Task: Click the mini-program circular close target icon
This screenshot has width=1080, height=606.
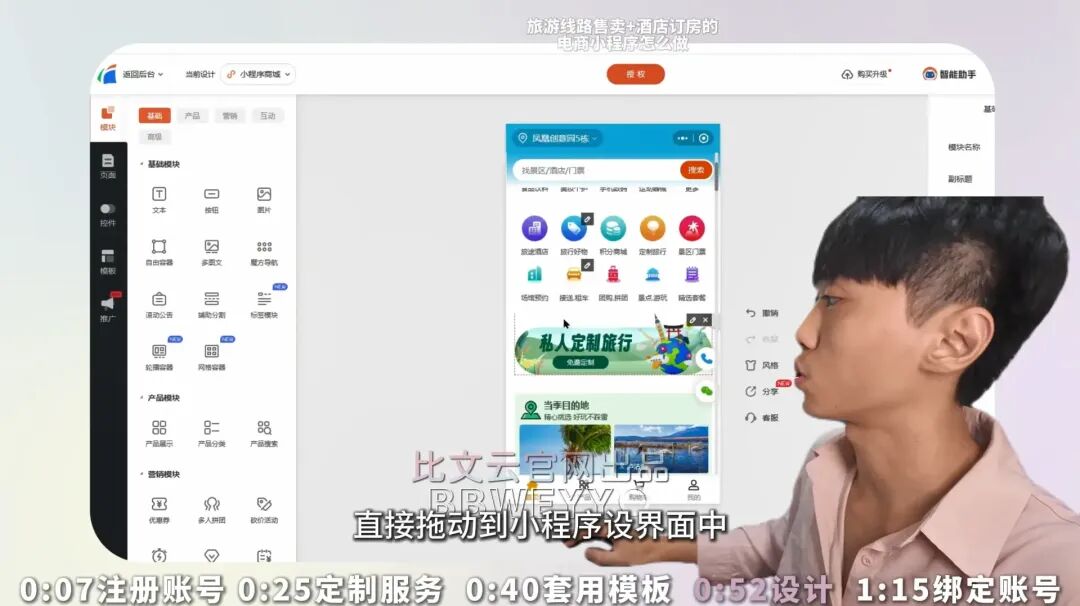Action: pos(703,138)
